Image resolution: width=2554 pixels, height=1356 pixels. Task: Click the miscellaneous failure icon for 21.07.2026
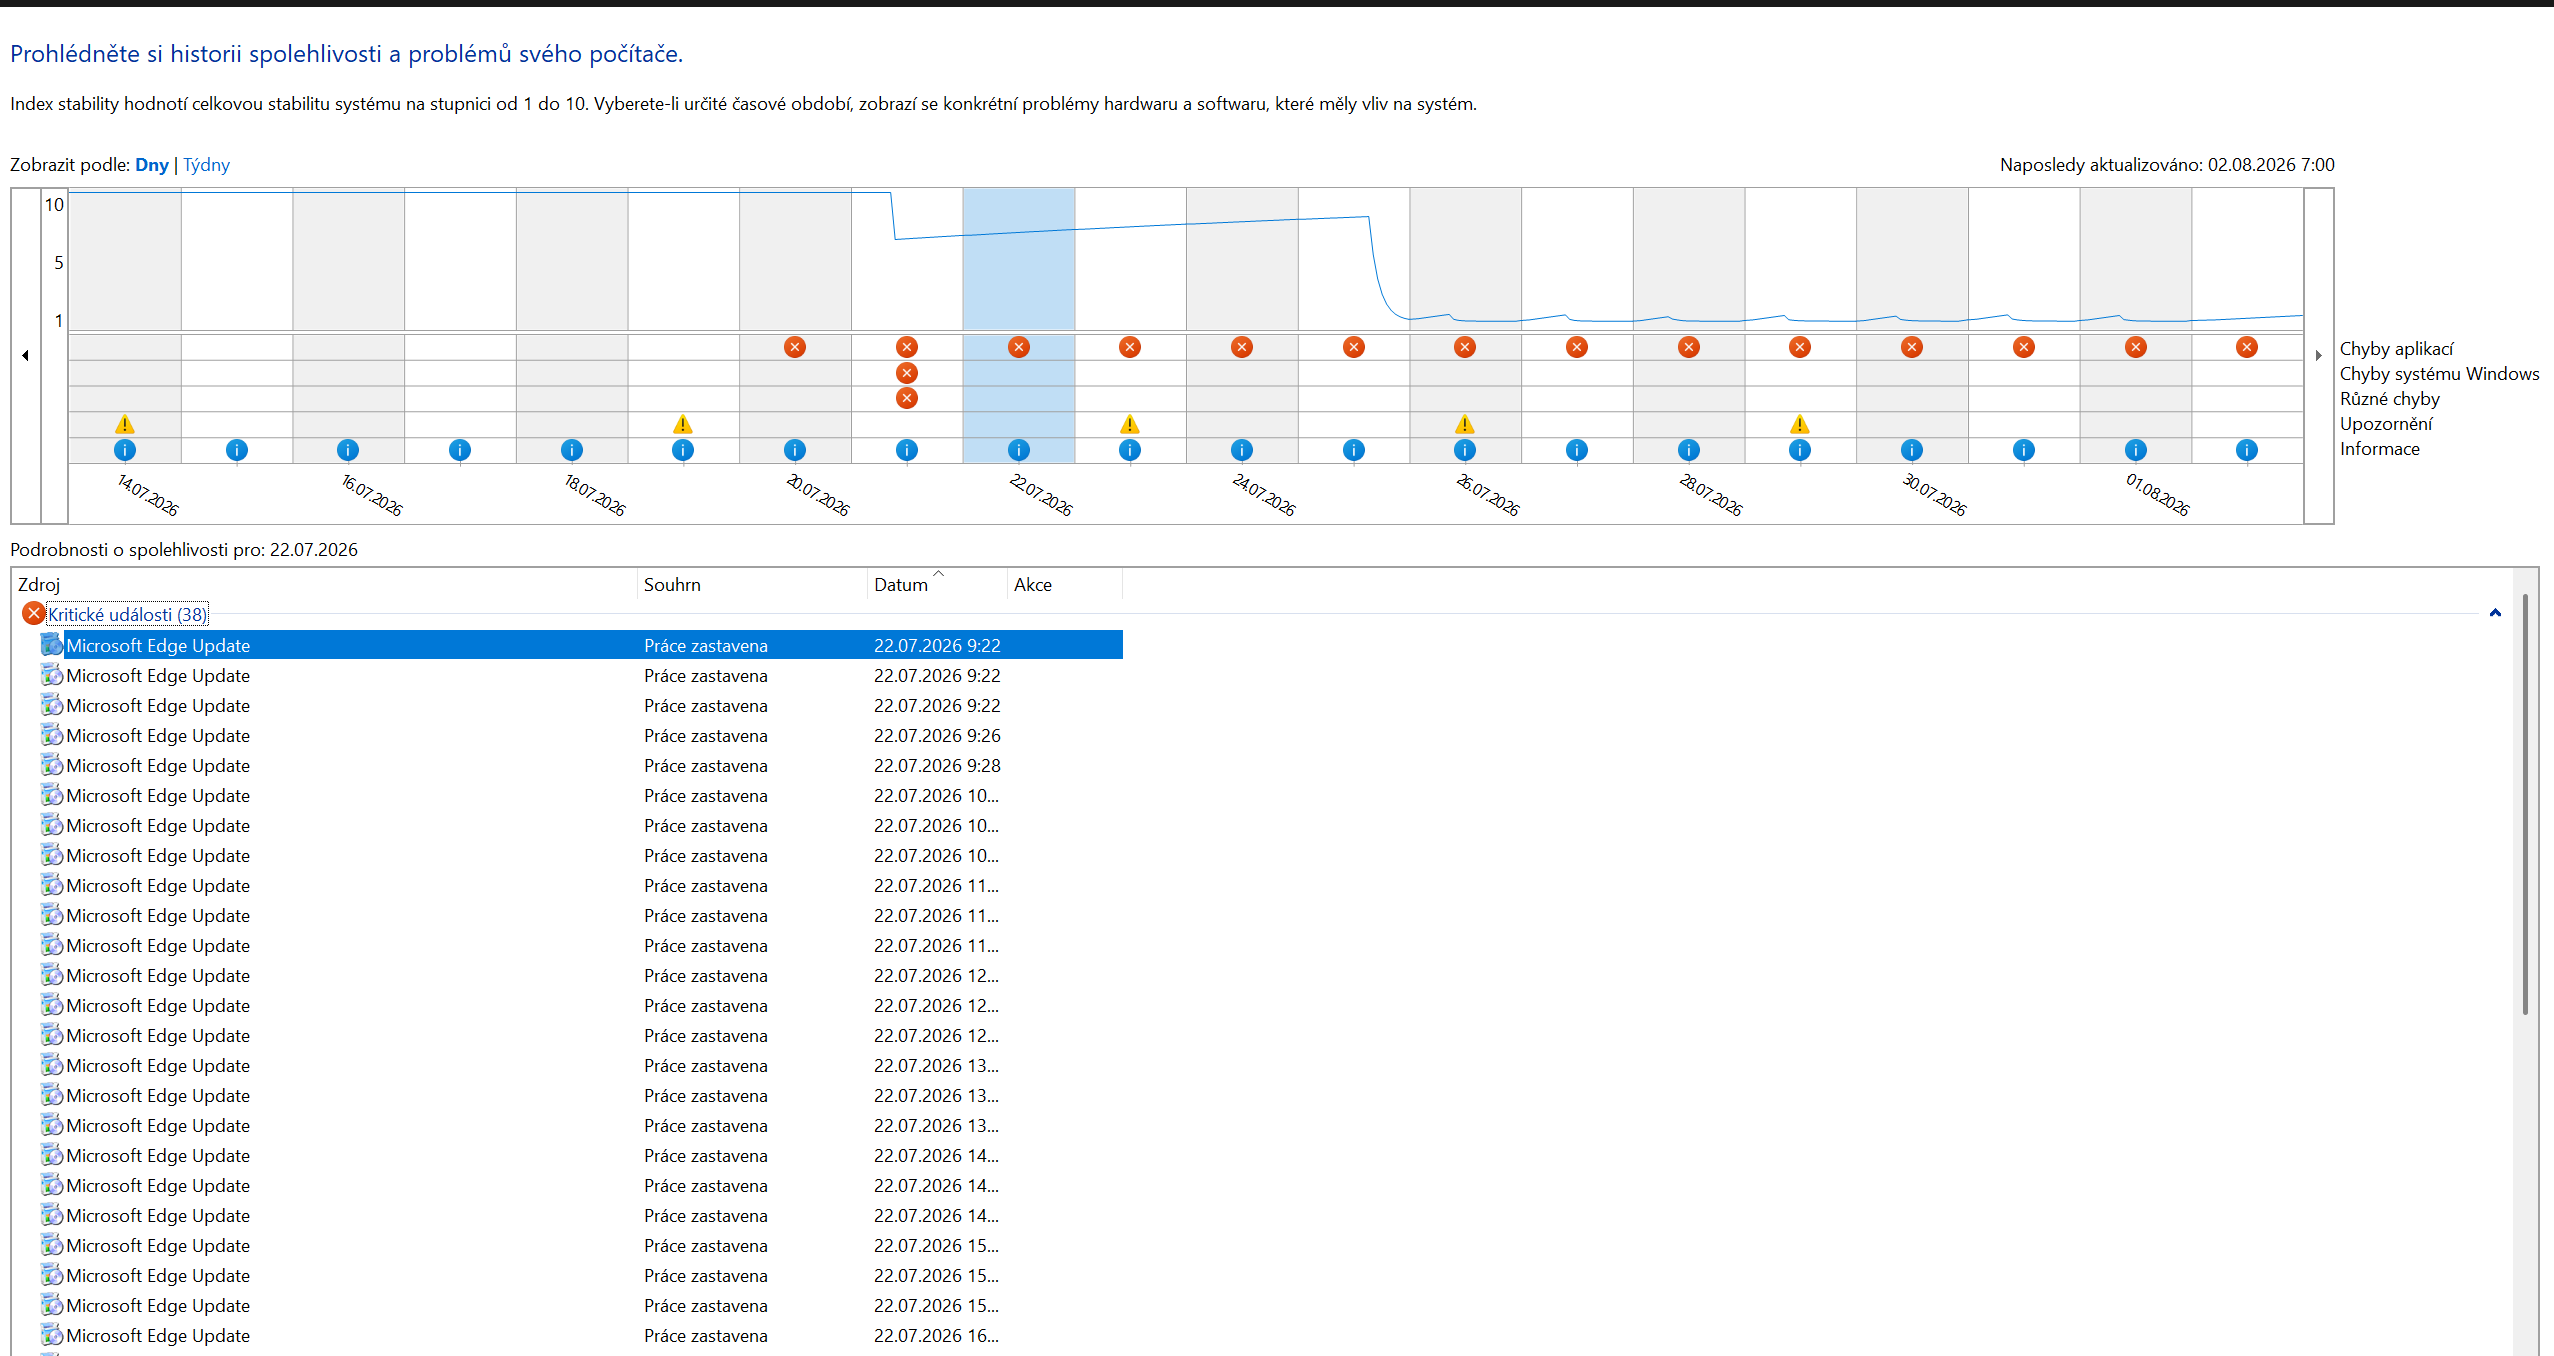tap(907, 398)
